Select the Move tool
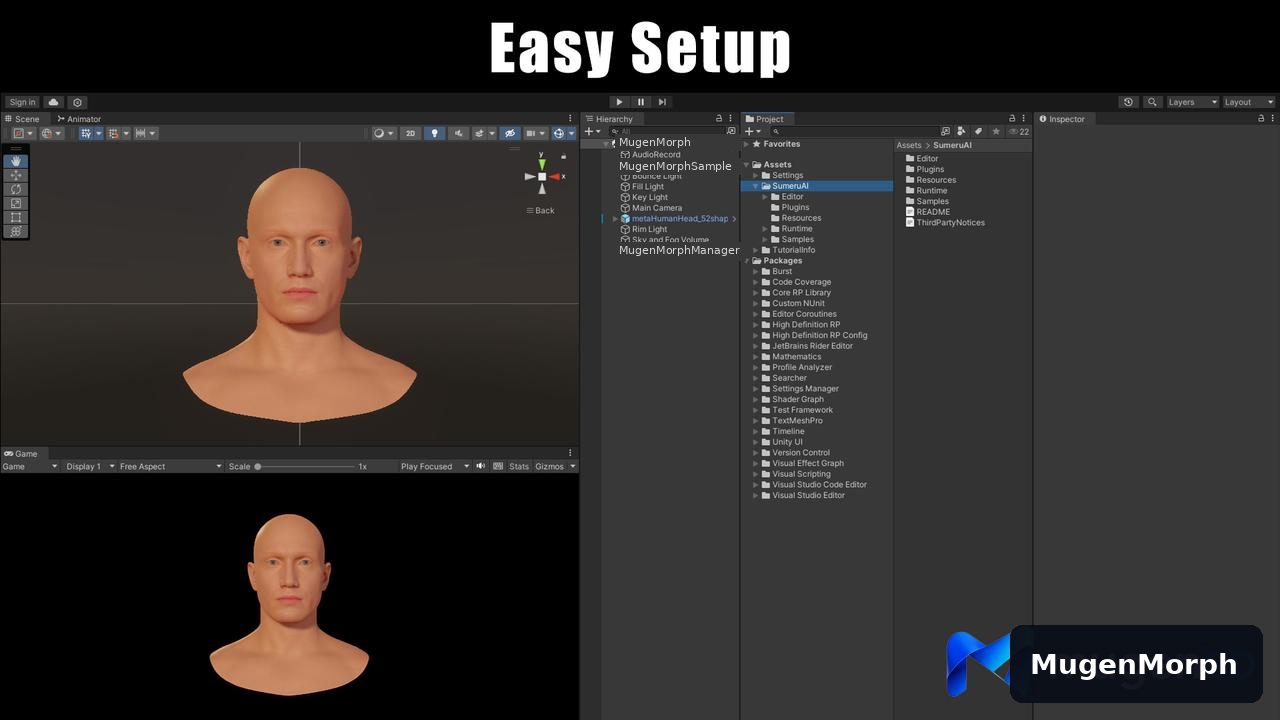The width and height of the screenshot is (1280, 720). [16, 175]
